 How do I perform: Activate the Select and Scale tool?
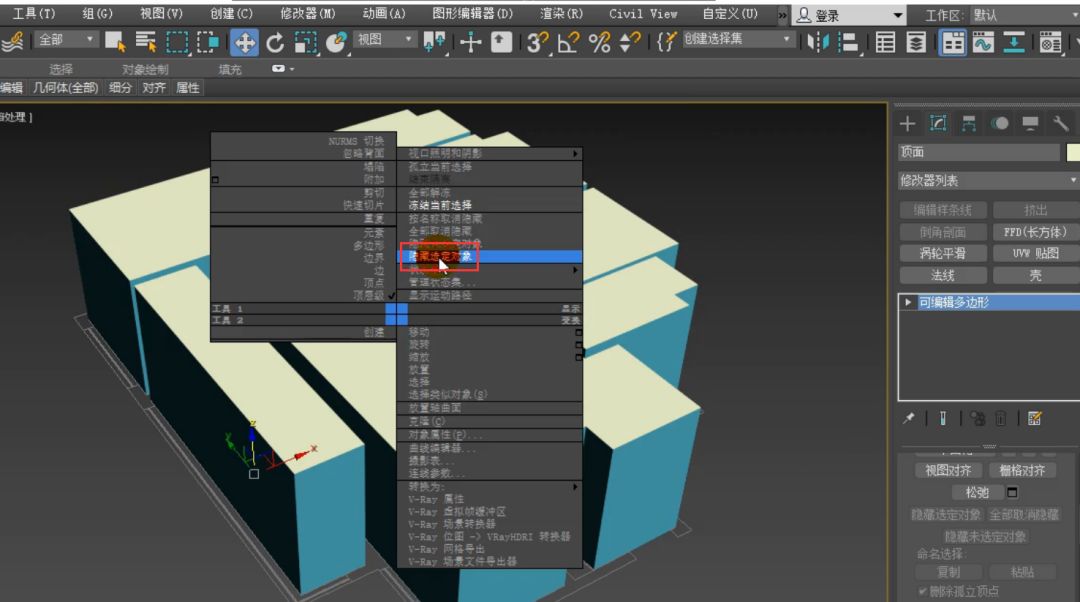point(305,43)
